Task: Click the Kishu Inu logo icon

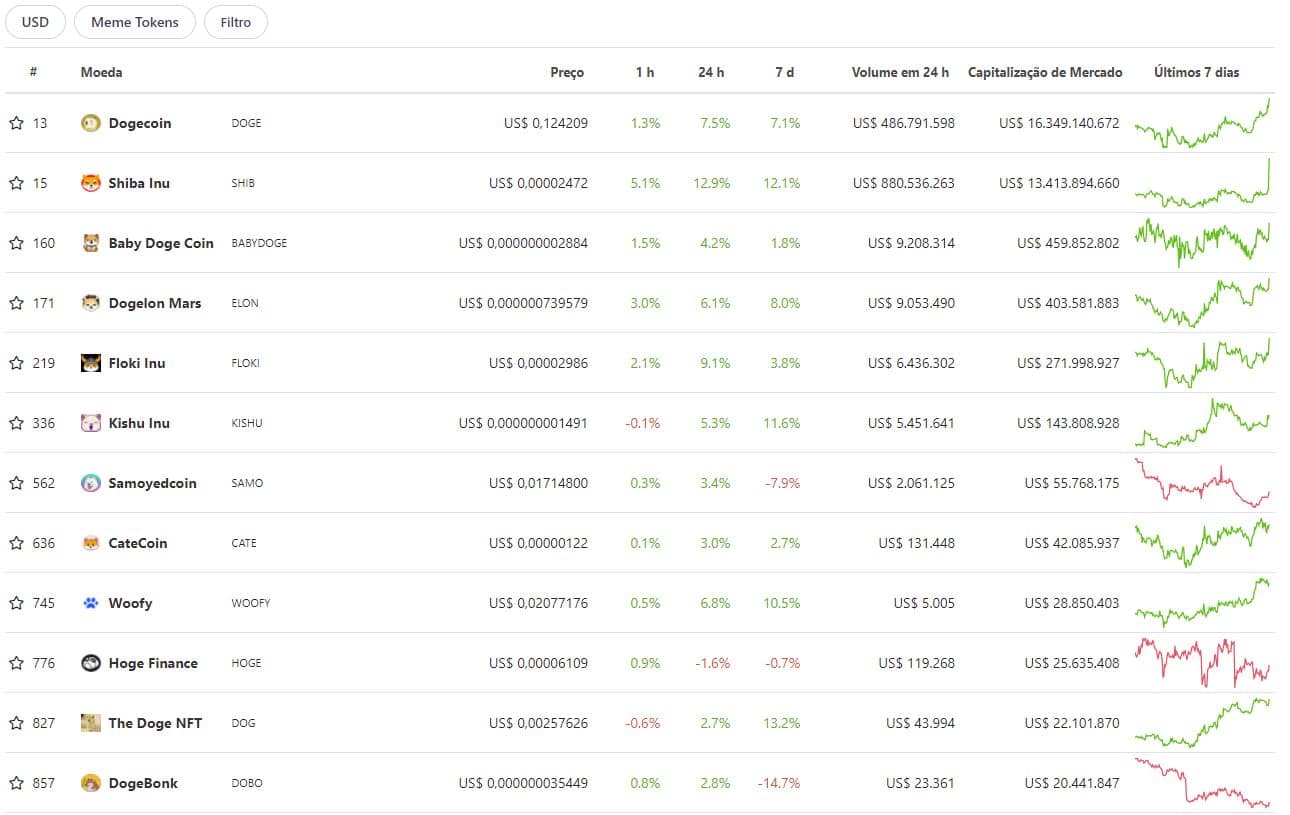Action: pos(91,423)
